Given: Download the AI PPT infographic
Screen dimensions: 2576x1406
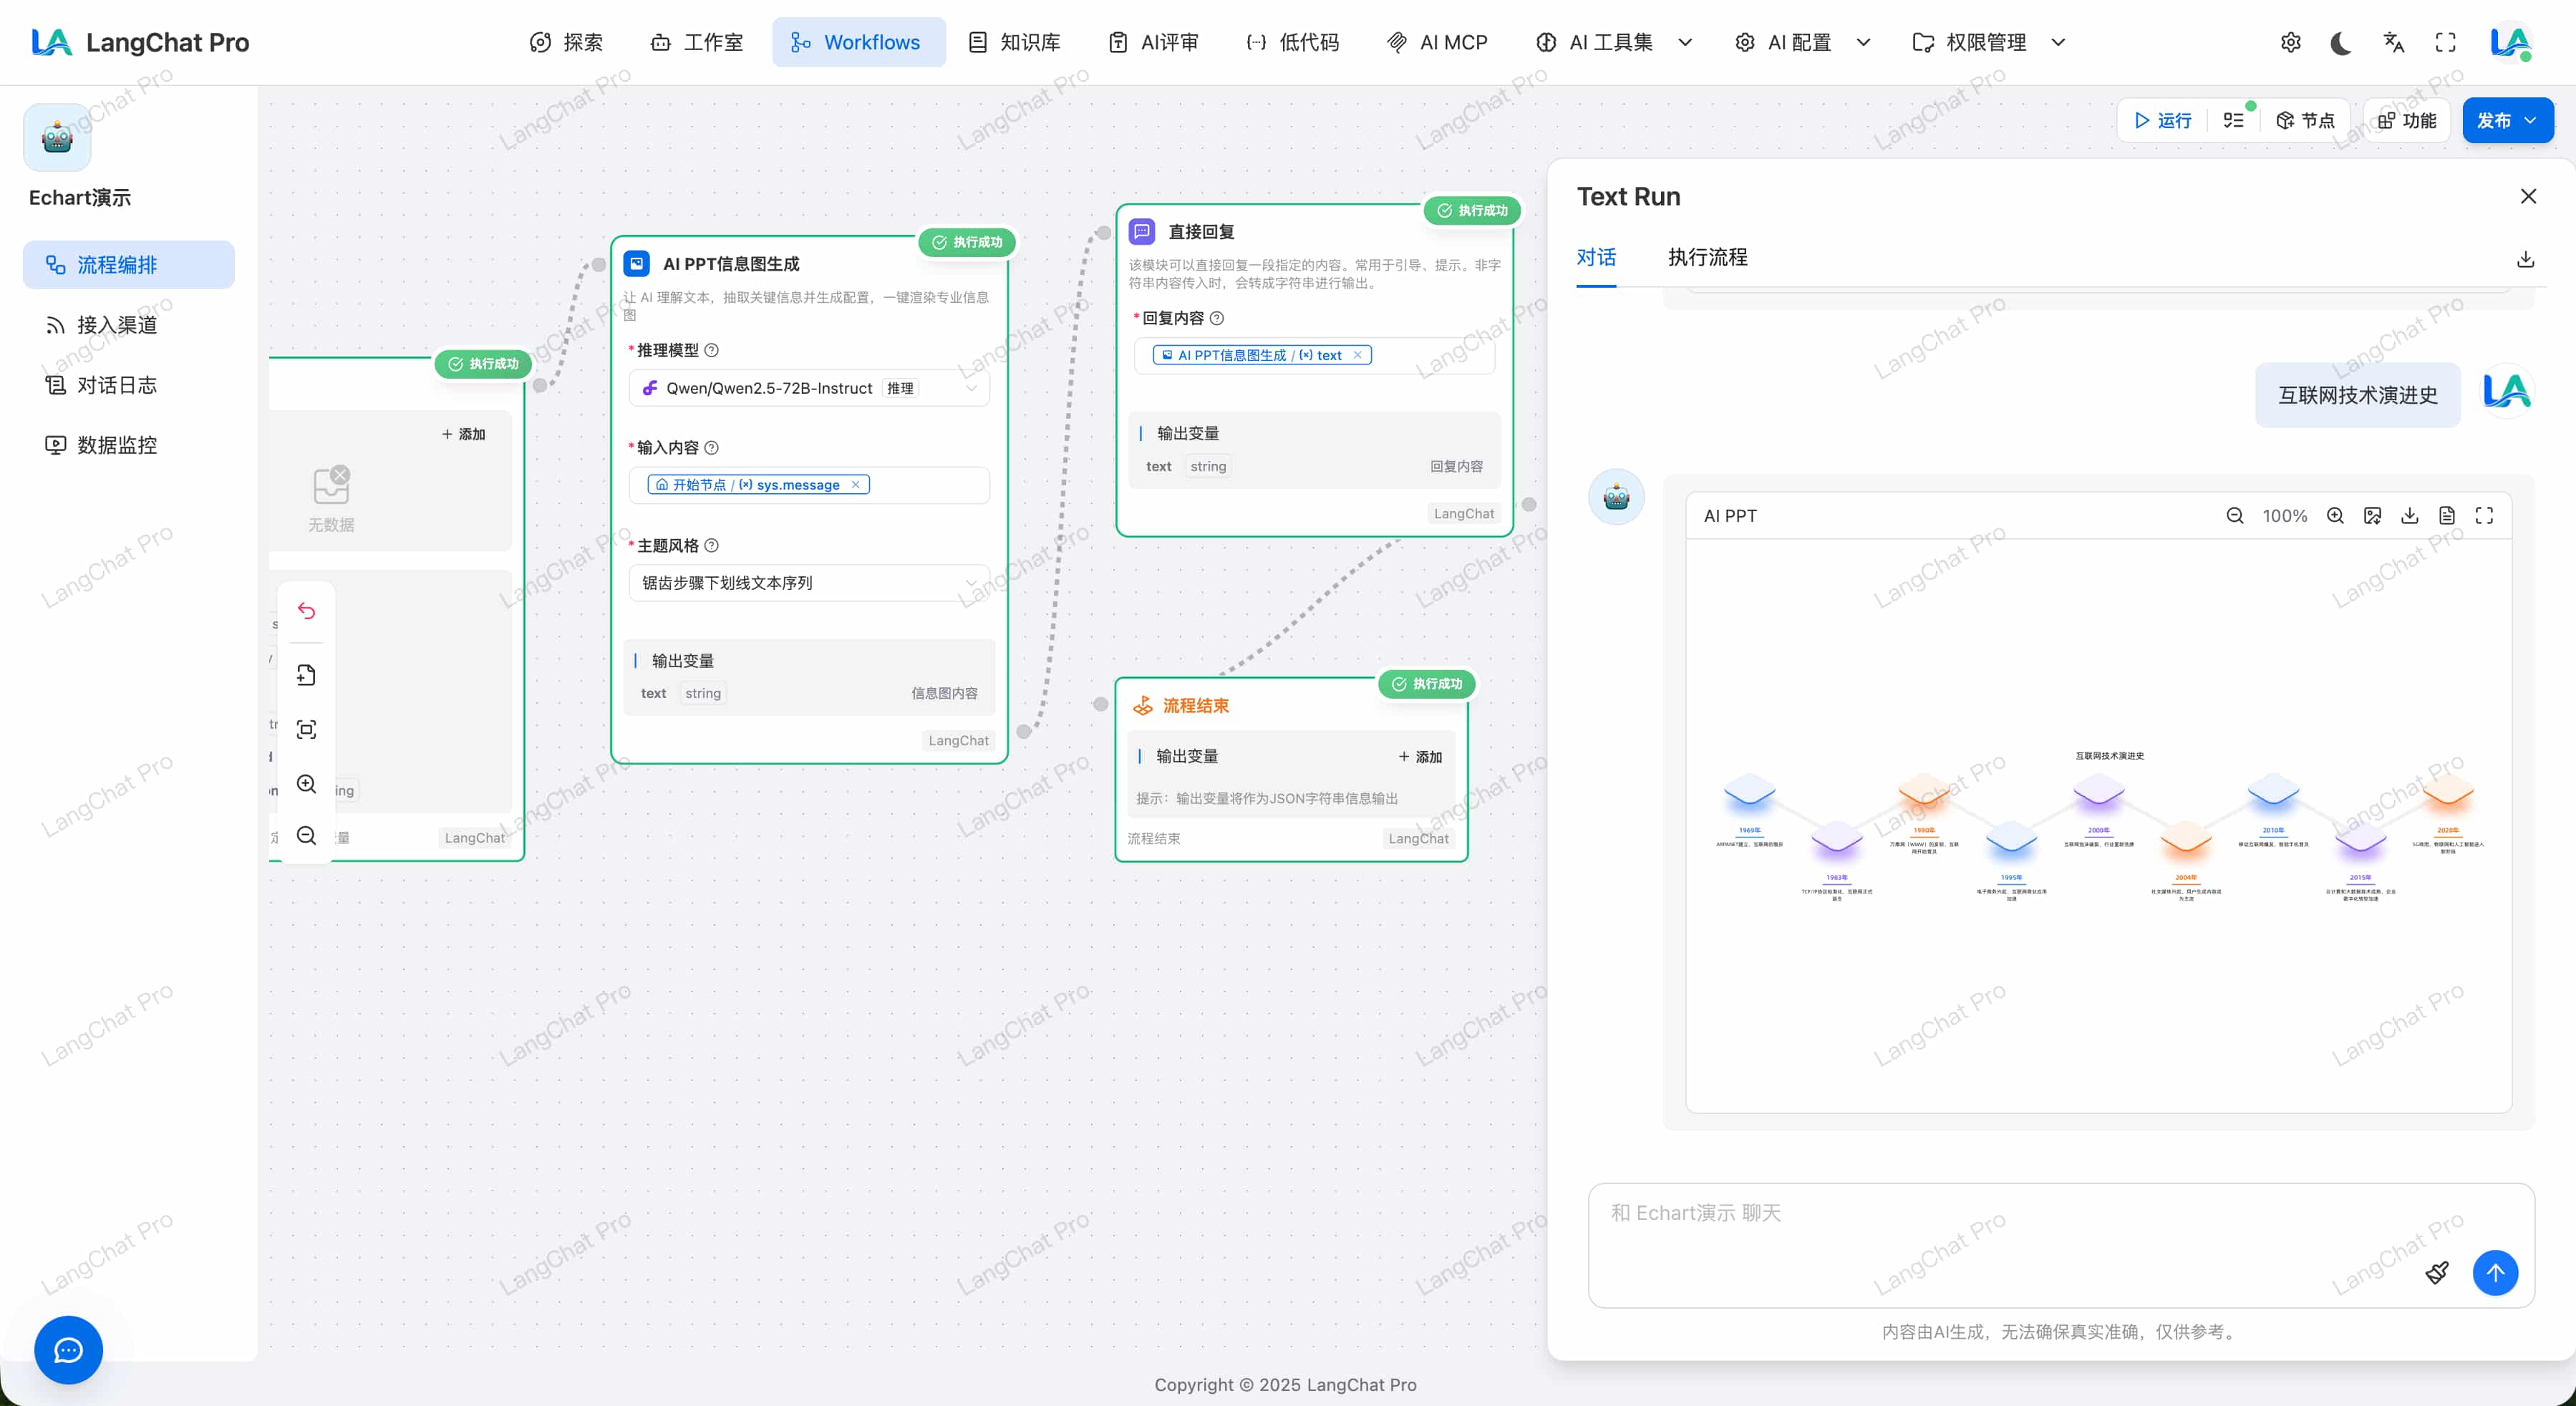Looking at the screenshot, I should [x=2409, y=516].
